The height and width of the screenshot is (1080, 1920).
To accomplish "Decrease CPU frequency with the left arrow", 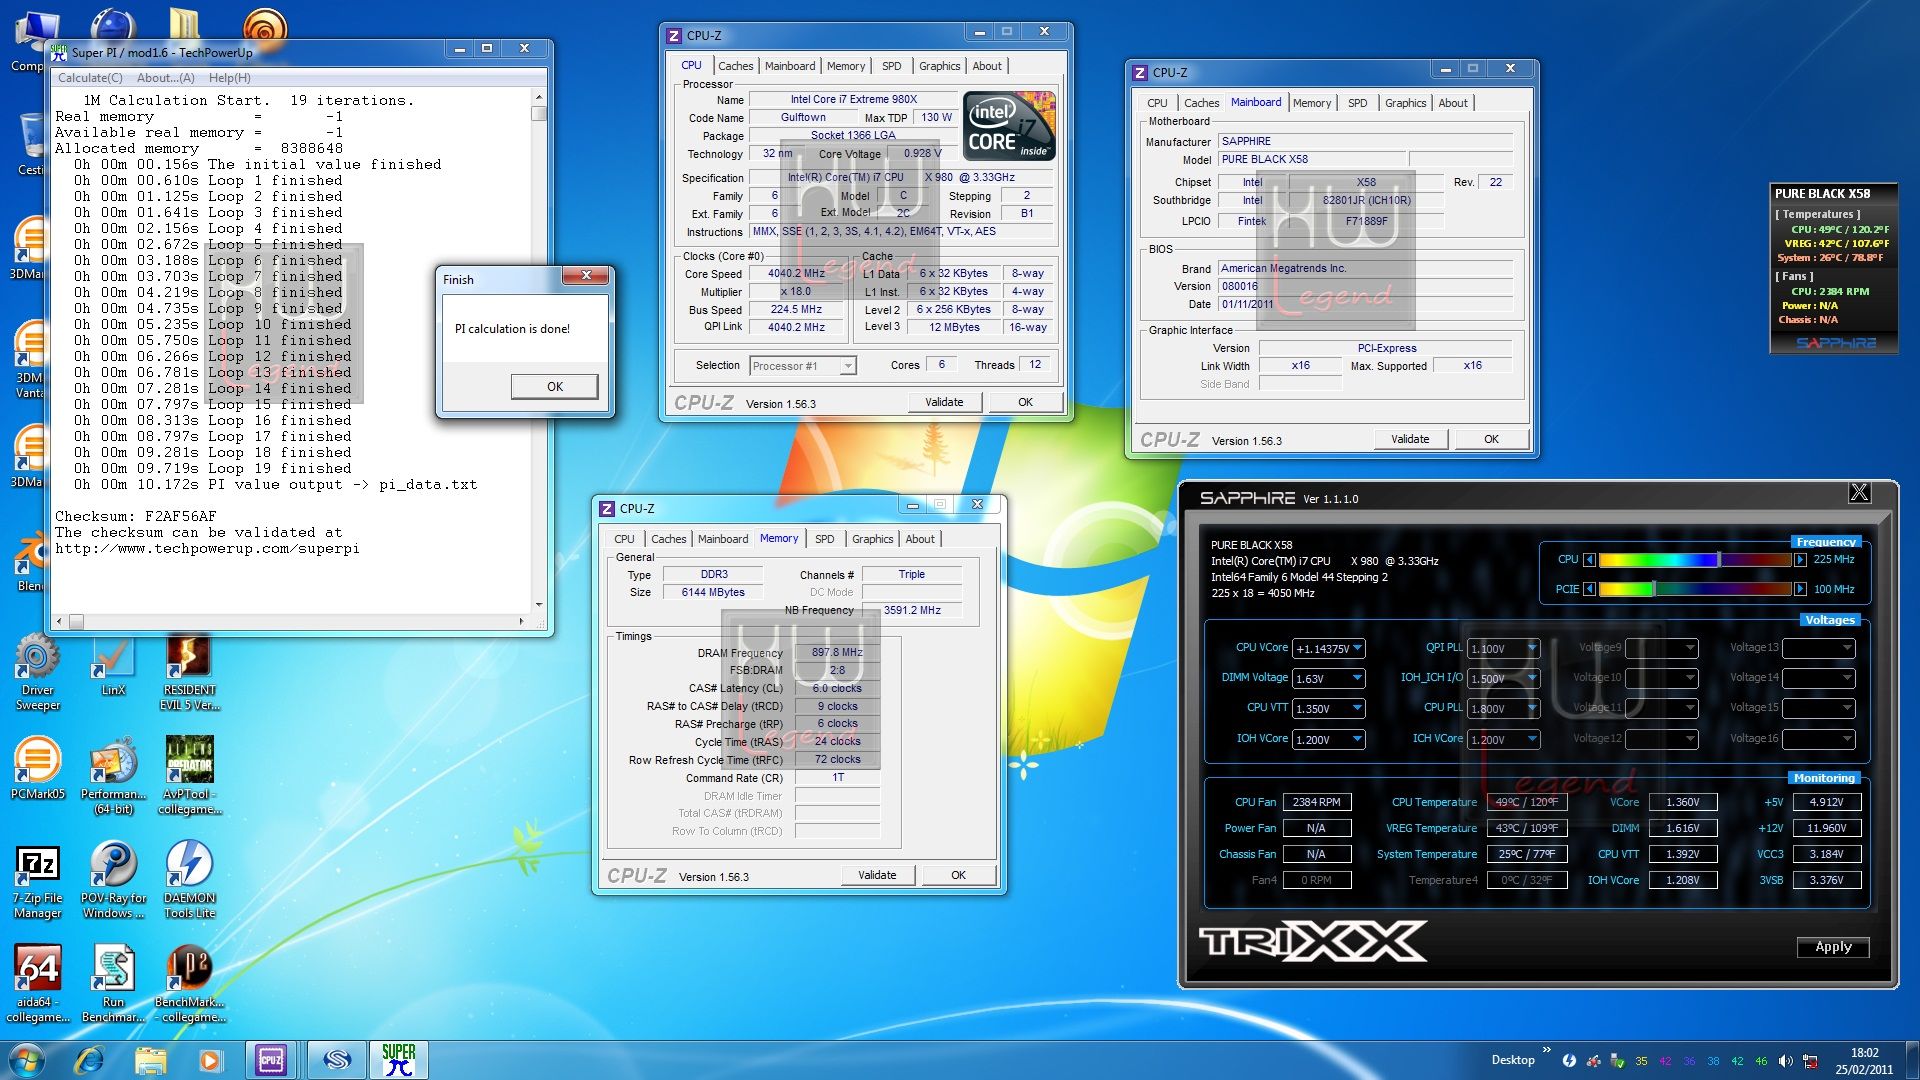I will (x=1590, y=560).
